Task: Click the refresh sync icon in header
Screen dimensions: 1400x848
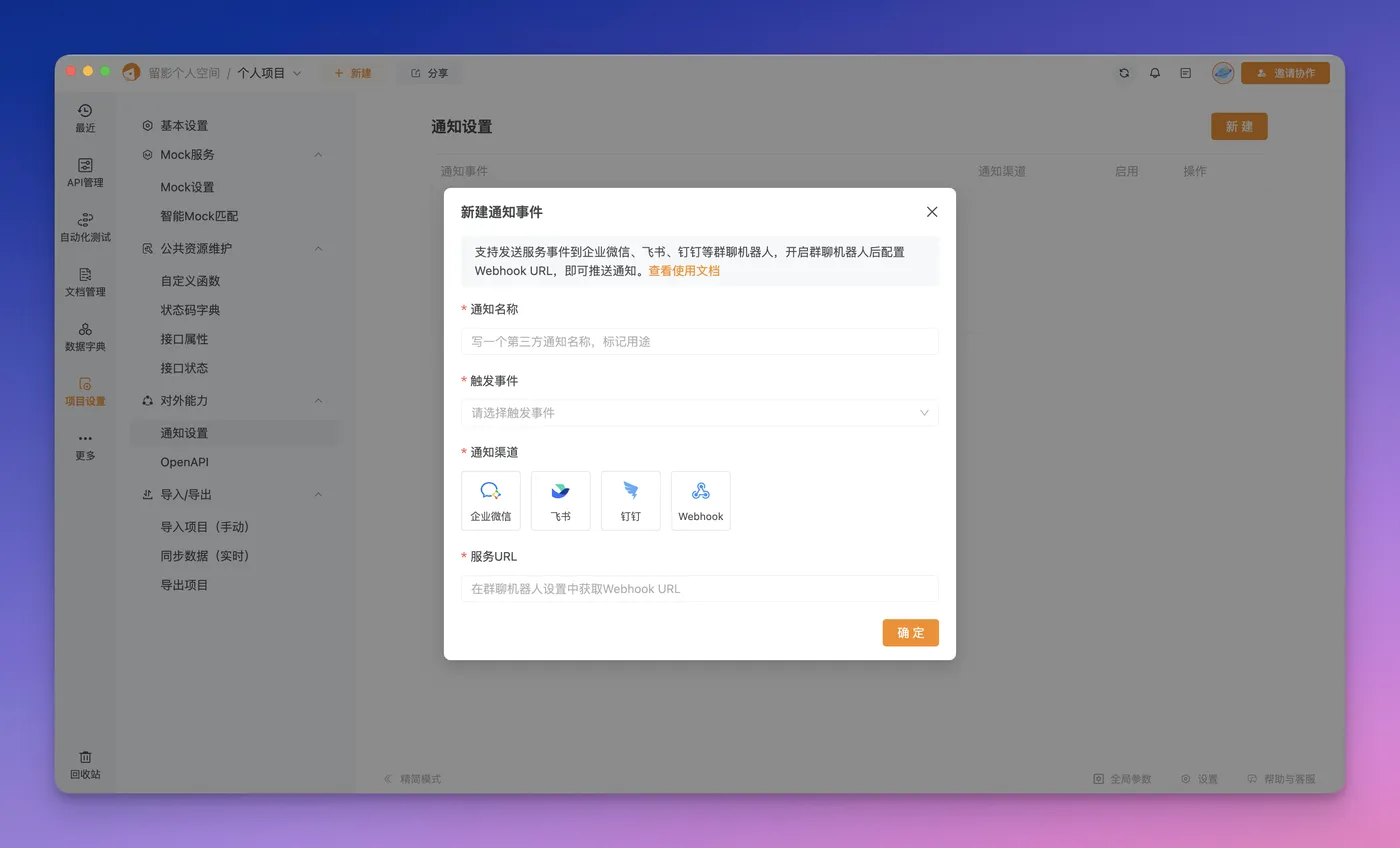Action: (1124, 73)
